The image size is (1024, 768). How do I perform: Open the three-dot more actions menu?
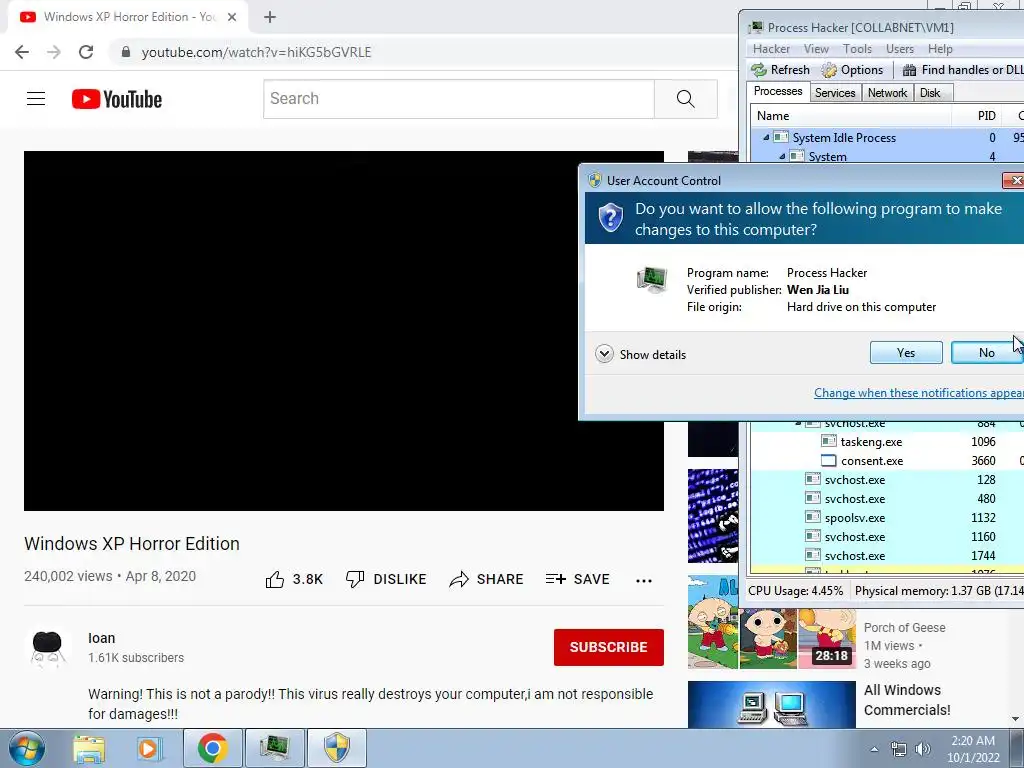click(644, 580)
